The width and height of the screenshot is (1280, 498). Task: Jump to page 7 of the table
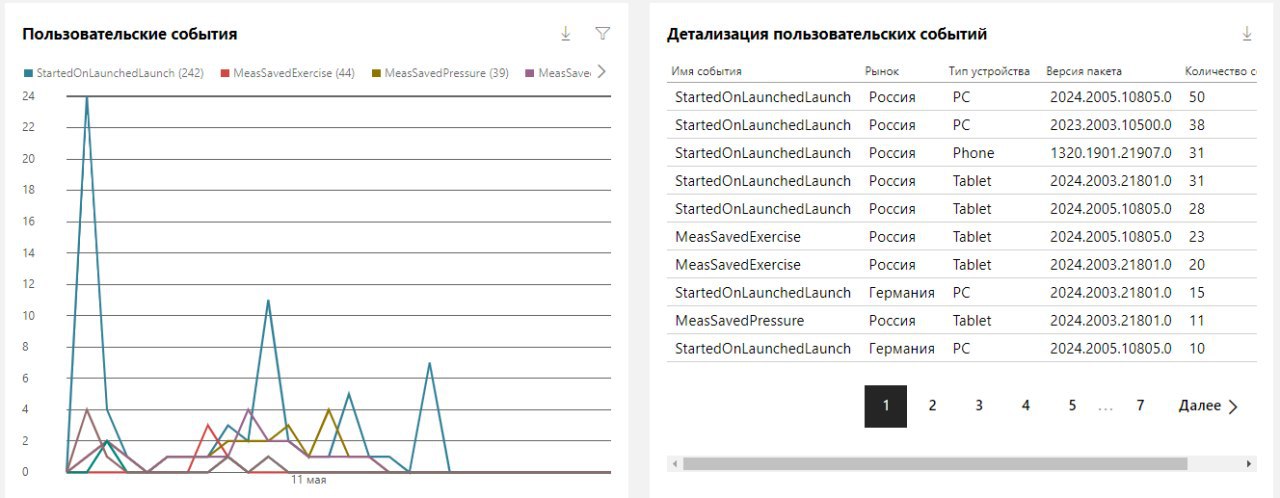[1140, 406]
